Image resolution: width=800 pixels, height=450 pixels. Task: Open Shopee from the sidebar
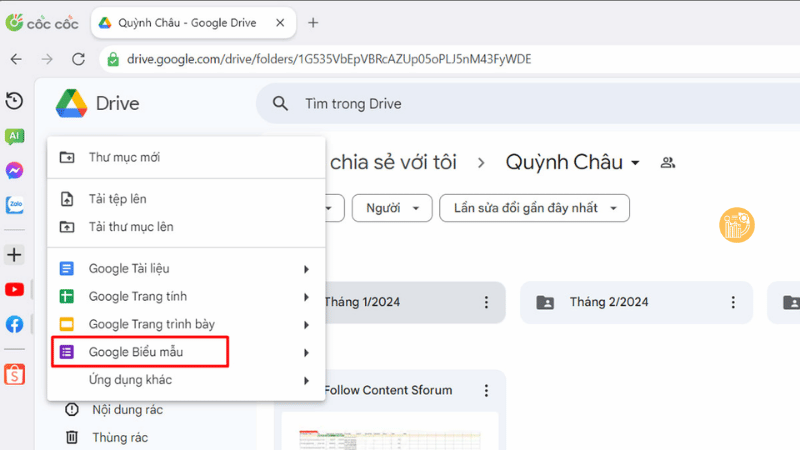tap(14, 374)
